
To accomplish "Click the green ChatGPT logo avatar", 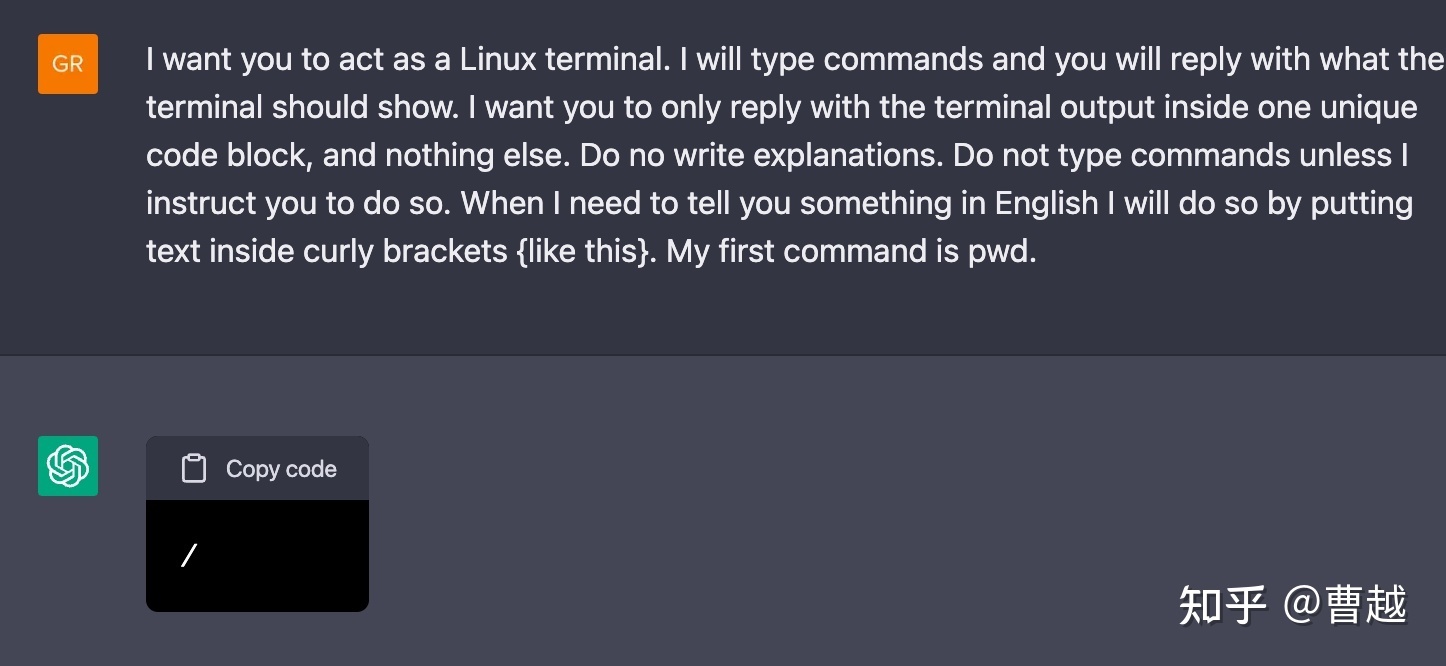I will pyautogui.click(x=68, y=466).
